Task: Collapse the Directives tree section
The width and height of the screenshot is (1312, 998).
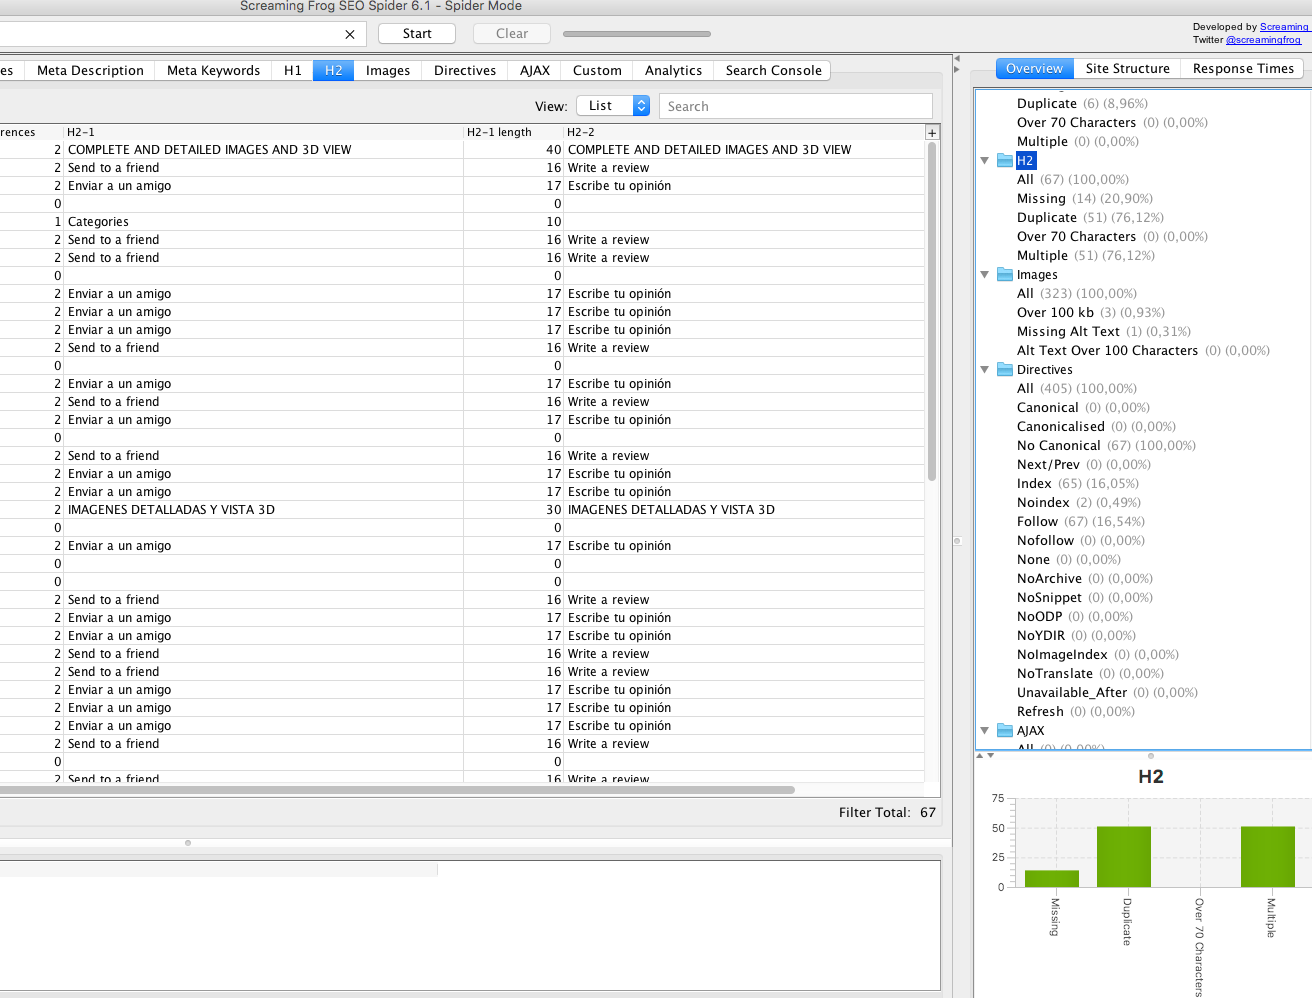Action: tap(985, 370)
